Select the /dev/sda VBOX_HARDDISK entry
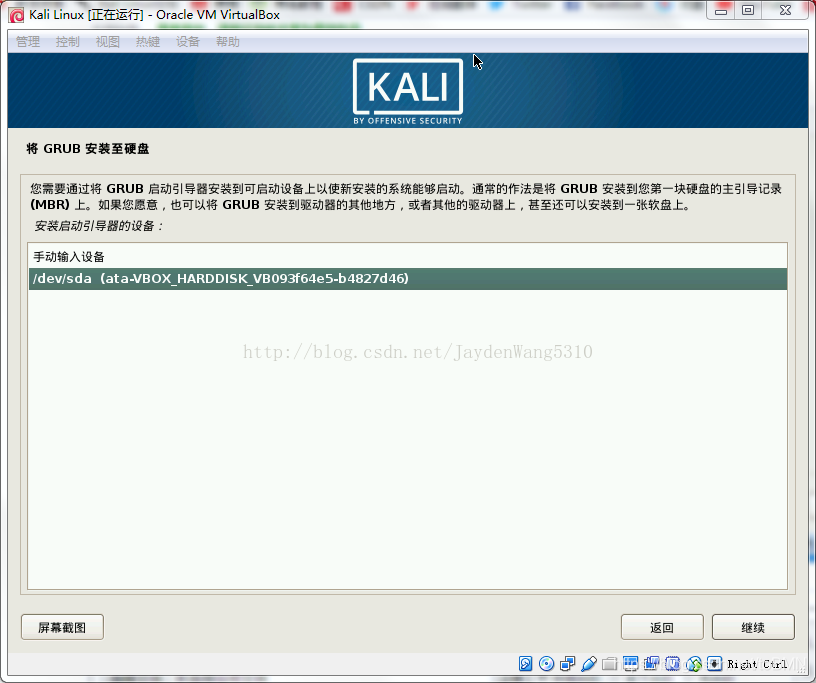Image resolution: width=816 pixels, height=683 pixels. click(407, 279)
